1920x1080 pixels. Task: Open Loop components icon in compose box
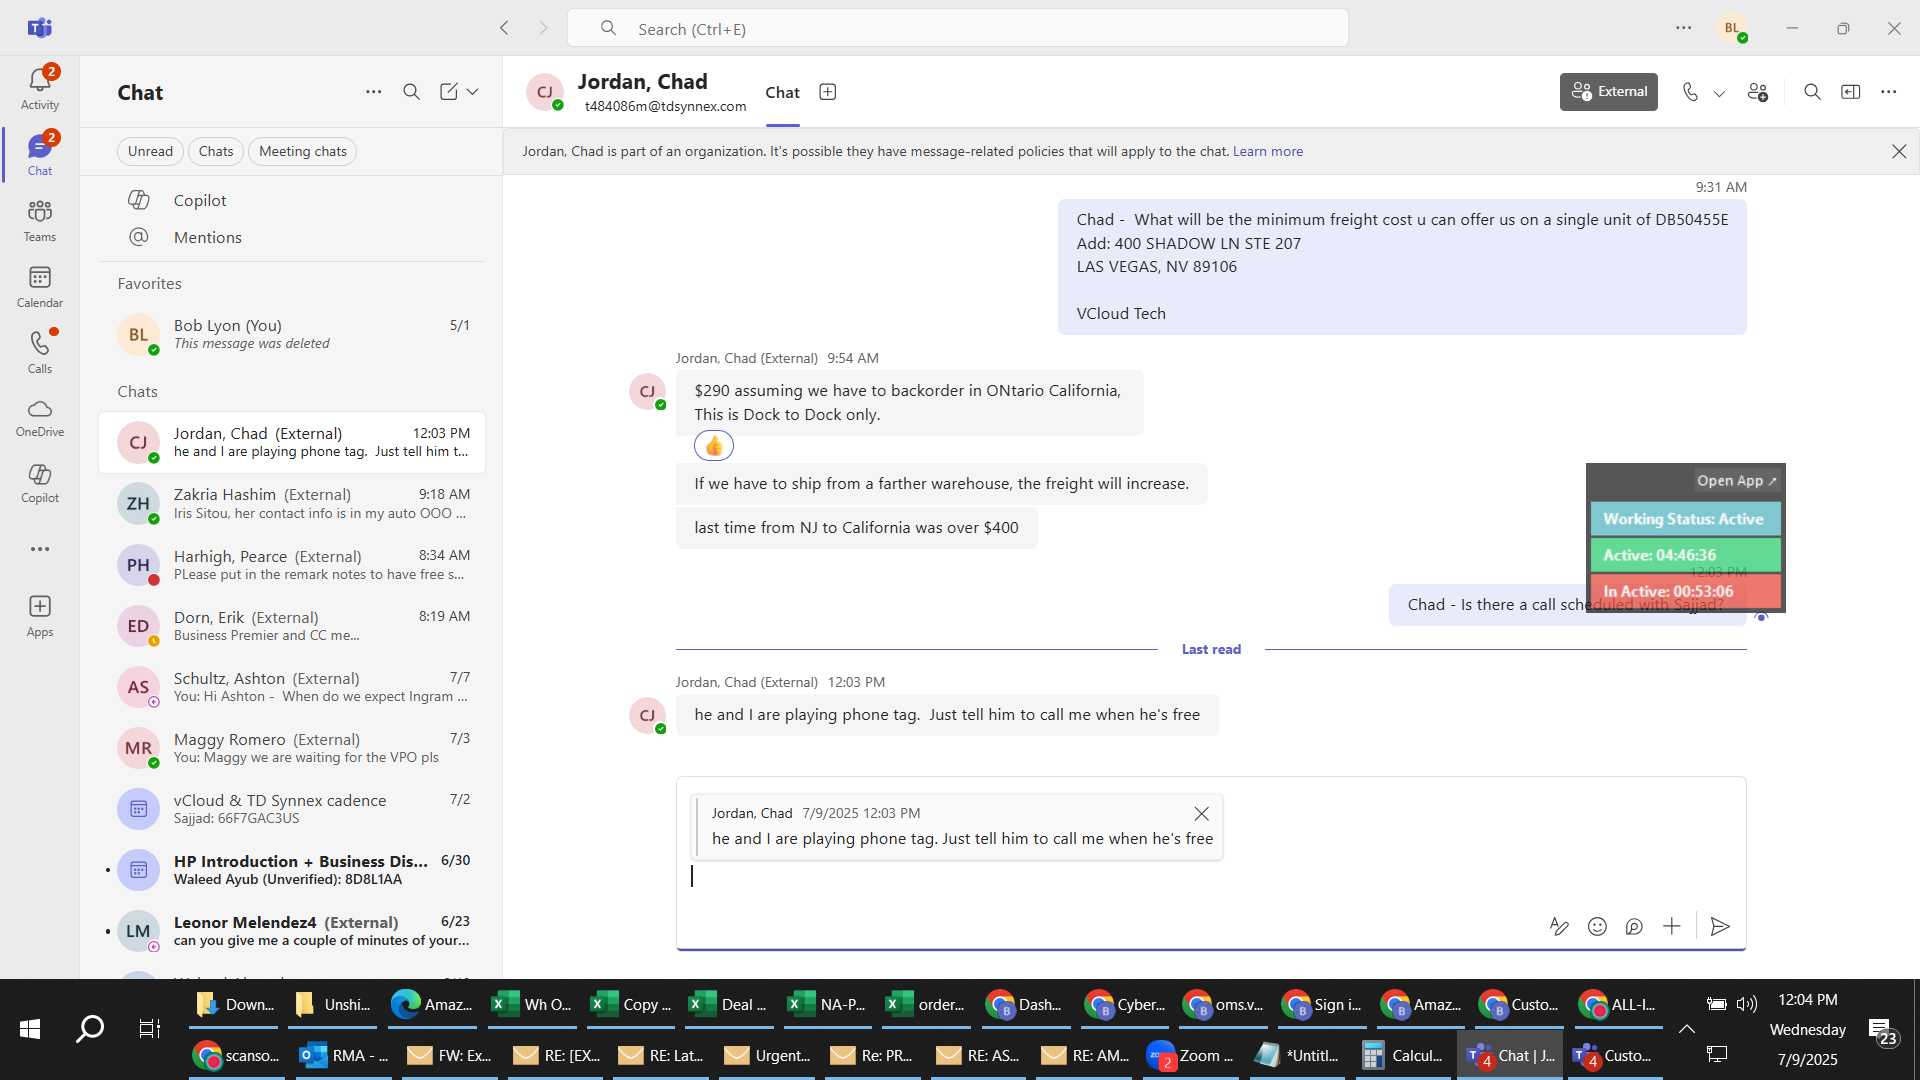coord(1634,927)
